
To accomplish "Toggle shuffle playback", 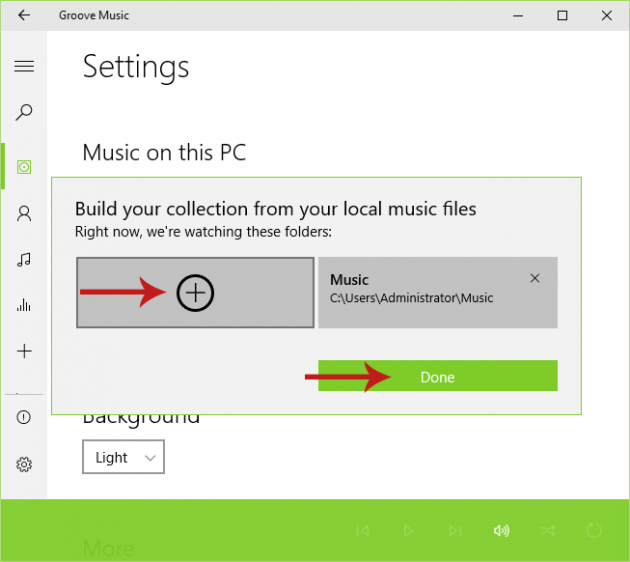I will 547,530.
